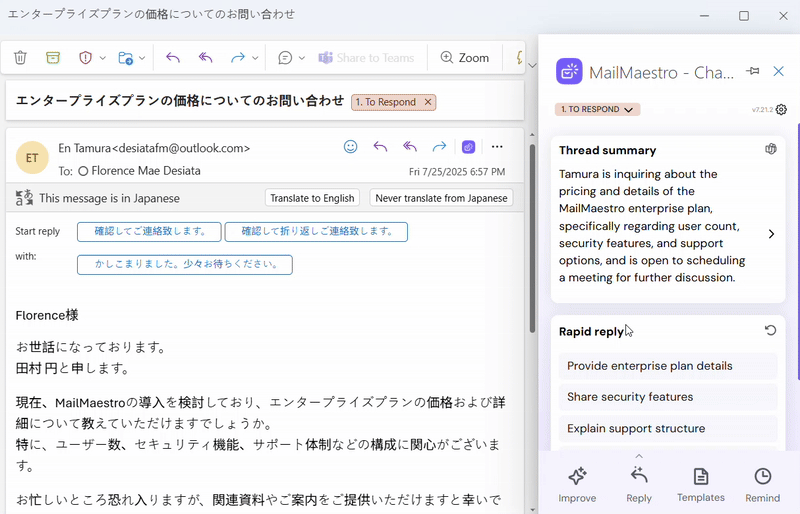Click Translate to English
The width and height of the screenshot is (800, 514).
pyautogui.click(x=312, y=198)
